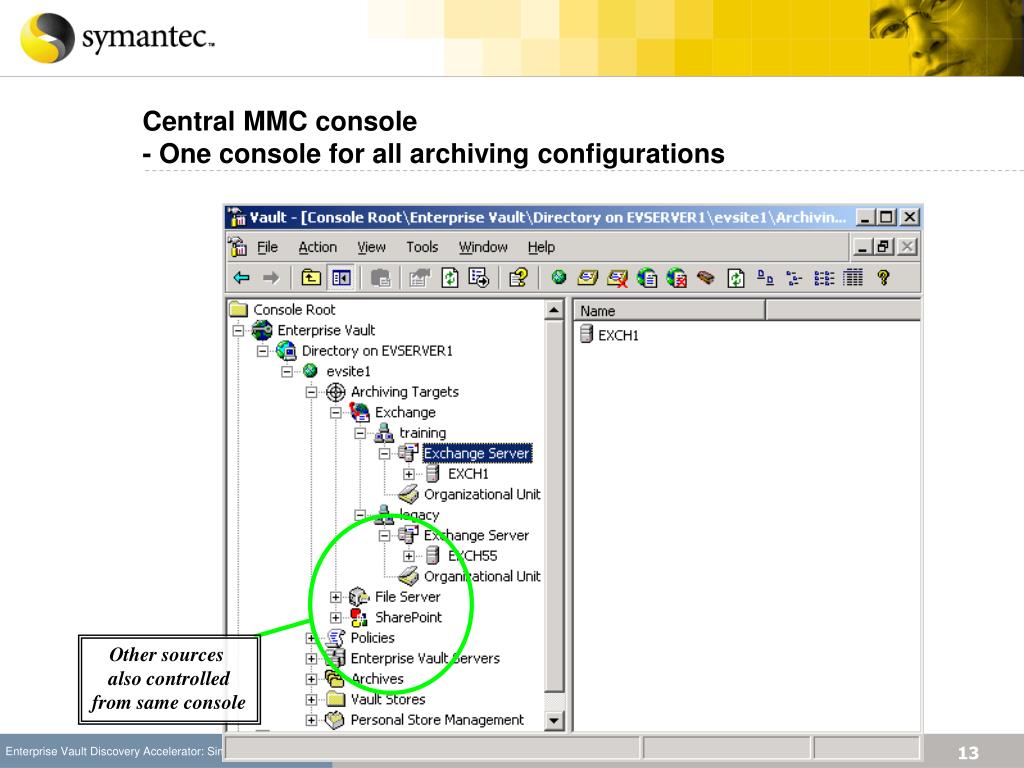Collapse the Enterprise Vault node

click(238, 330)
